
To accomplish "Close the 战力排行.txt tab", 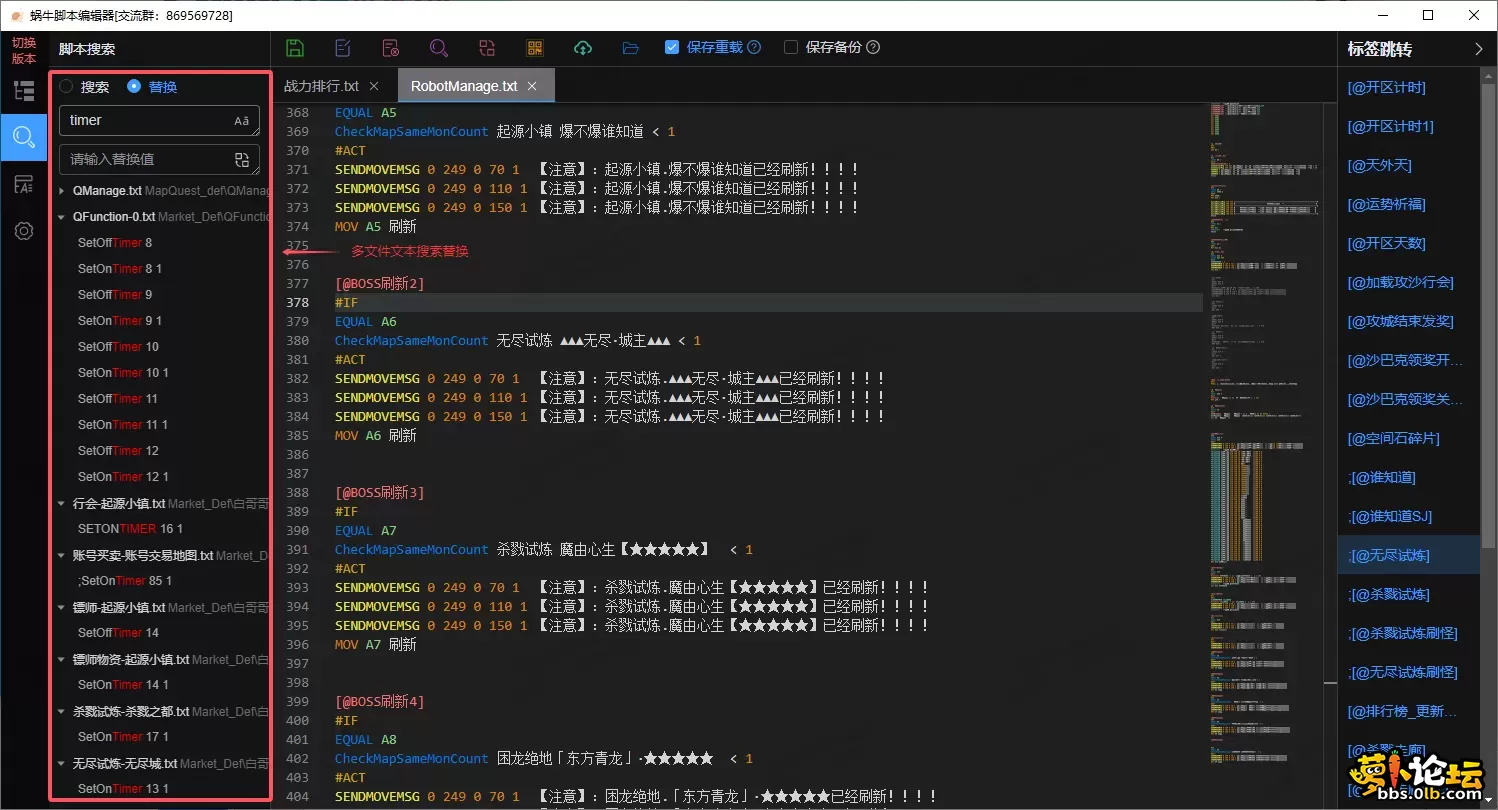I will point(374,86).
